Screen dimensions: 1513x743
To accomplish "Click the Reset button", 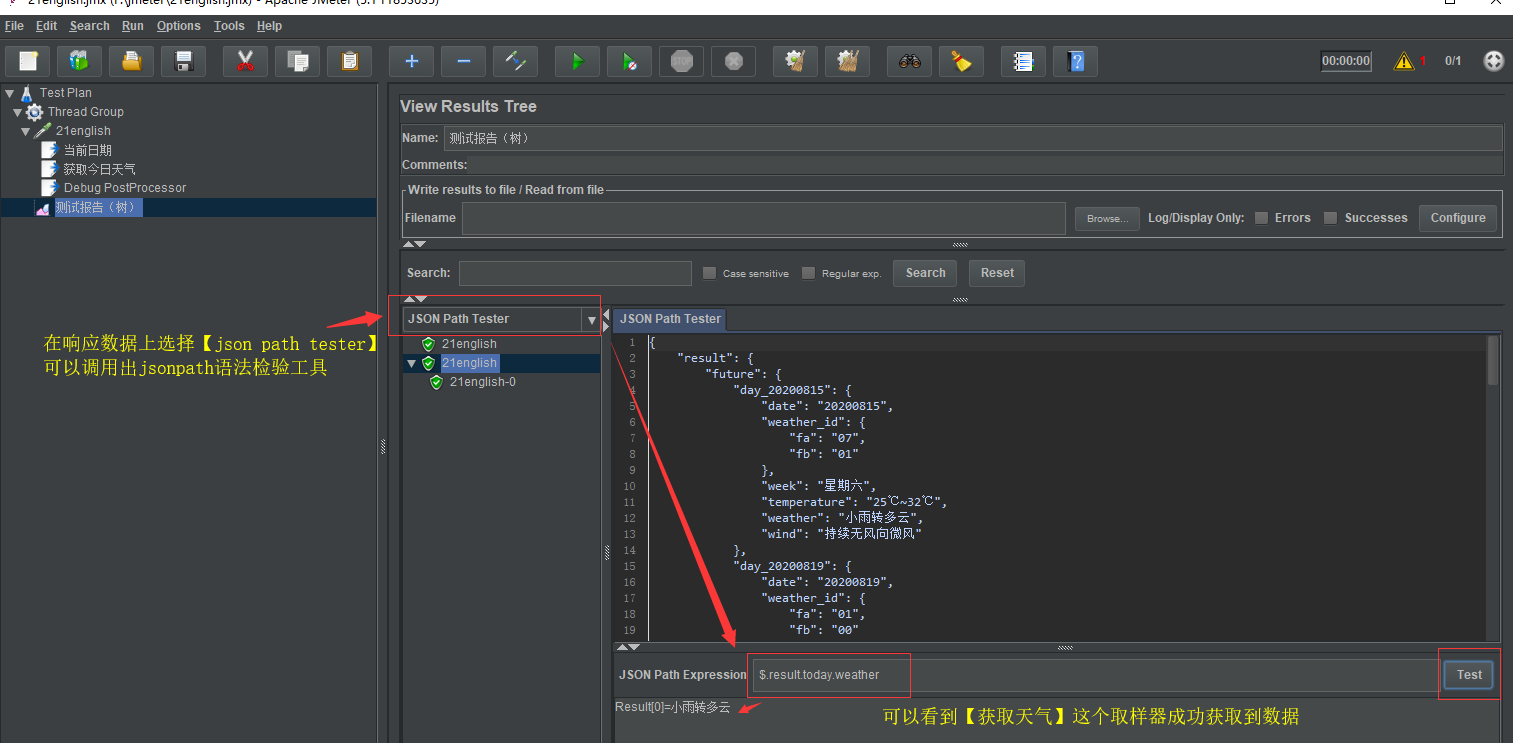I will (x=997, y=273).
